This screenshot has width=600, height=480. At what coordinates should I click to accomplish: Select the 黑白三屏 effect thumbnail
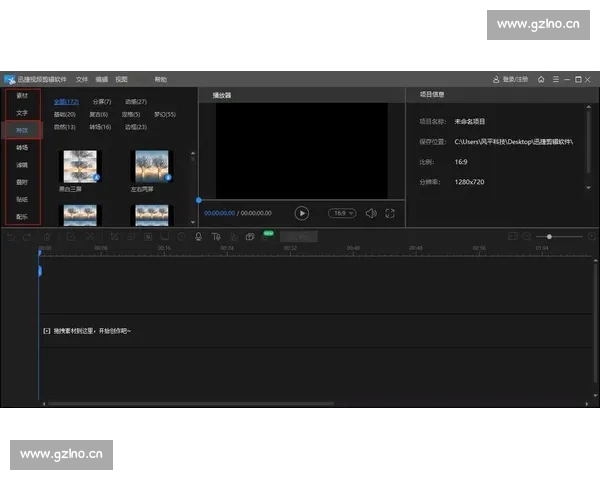point(79,168)
